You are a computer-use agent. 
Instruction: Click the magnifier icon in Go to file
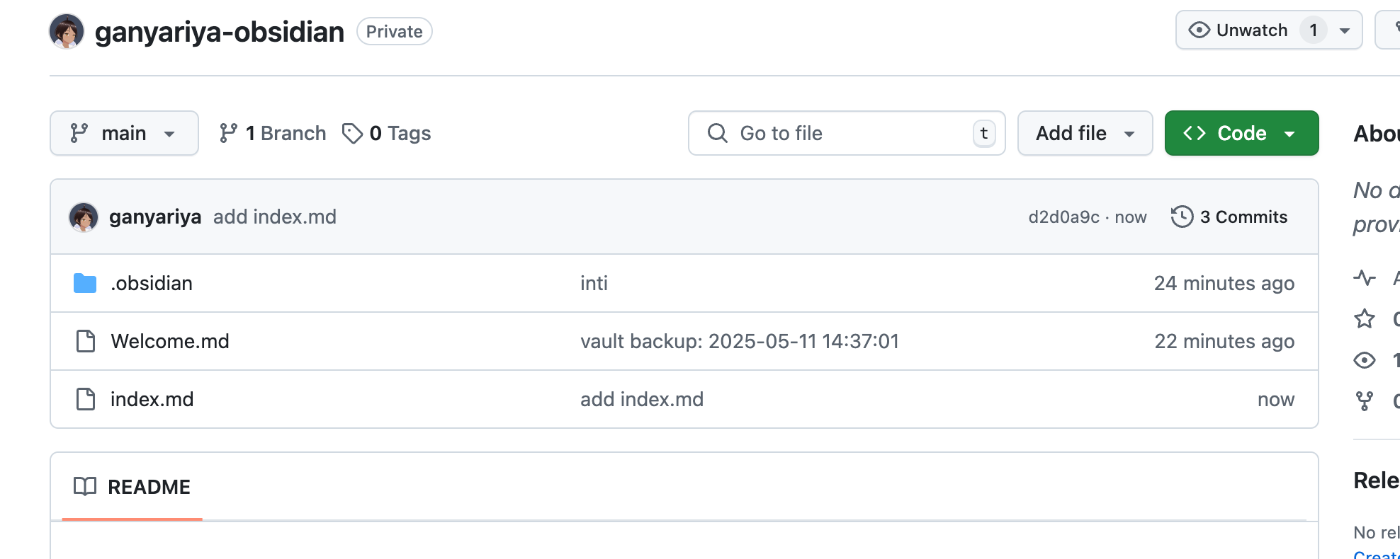[x=717, y=133]
